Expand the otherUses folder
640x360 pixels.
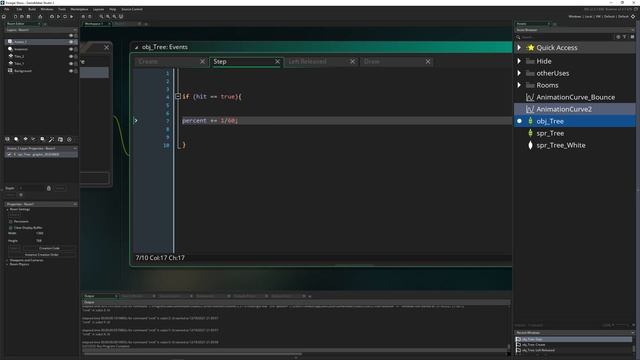519,73
